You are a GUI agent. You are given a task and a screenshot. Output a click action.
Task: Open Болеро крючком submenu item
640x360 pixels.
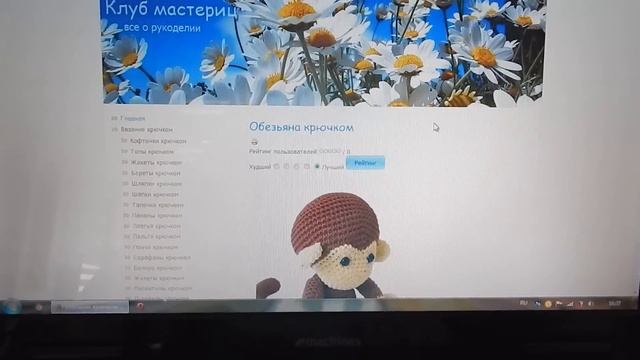point(158,268)
